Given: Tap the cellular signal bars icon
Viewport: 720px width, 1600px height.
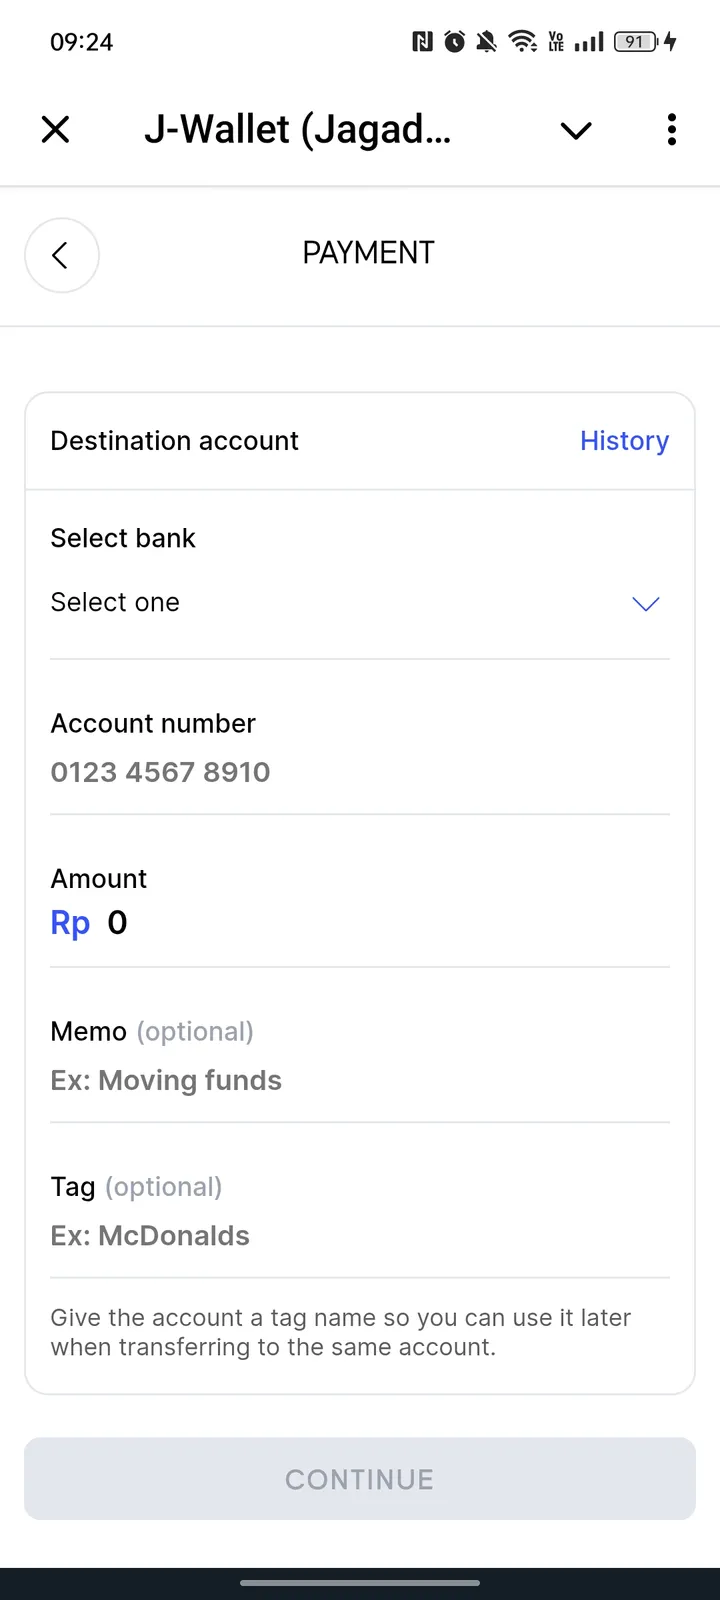Looking at the screenshot, I should click(590, 42).
